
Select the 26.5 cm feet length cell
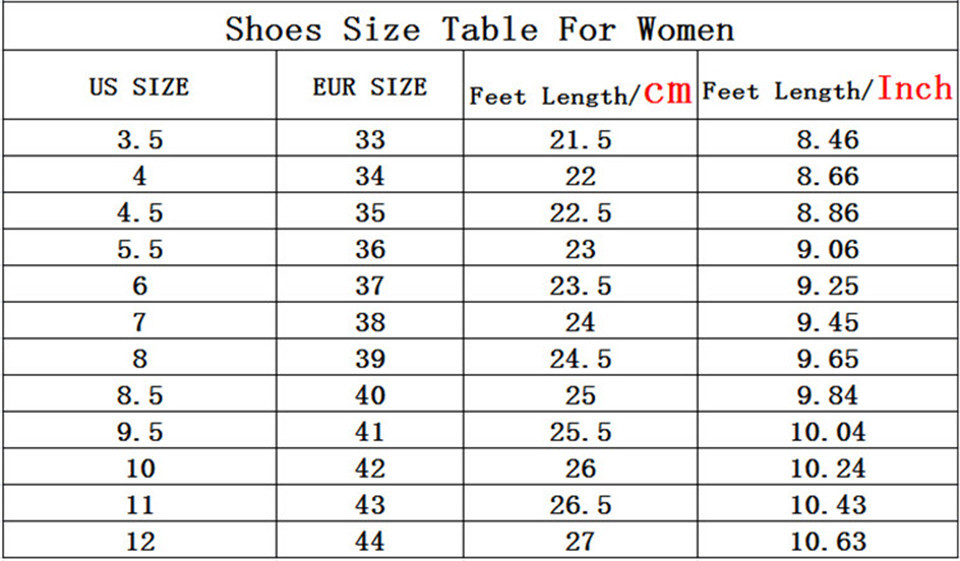[x=580, y=505]
